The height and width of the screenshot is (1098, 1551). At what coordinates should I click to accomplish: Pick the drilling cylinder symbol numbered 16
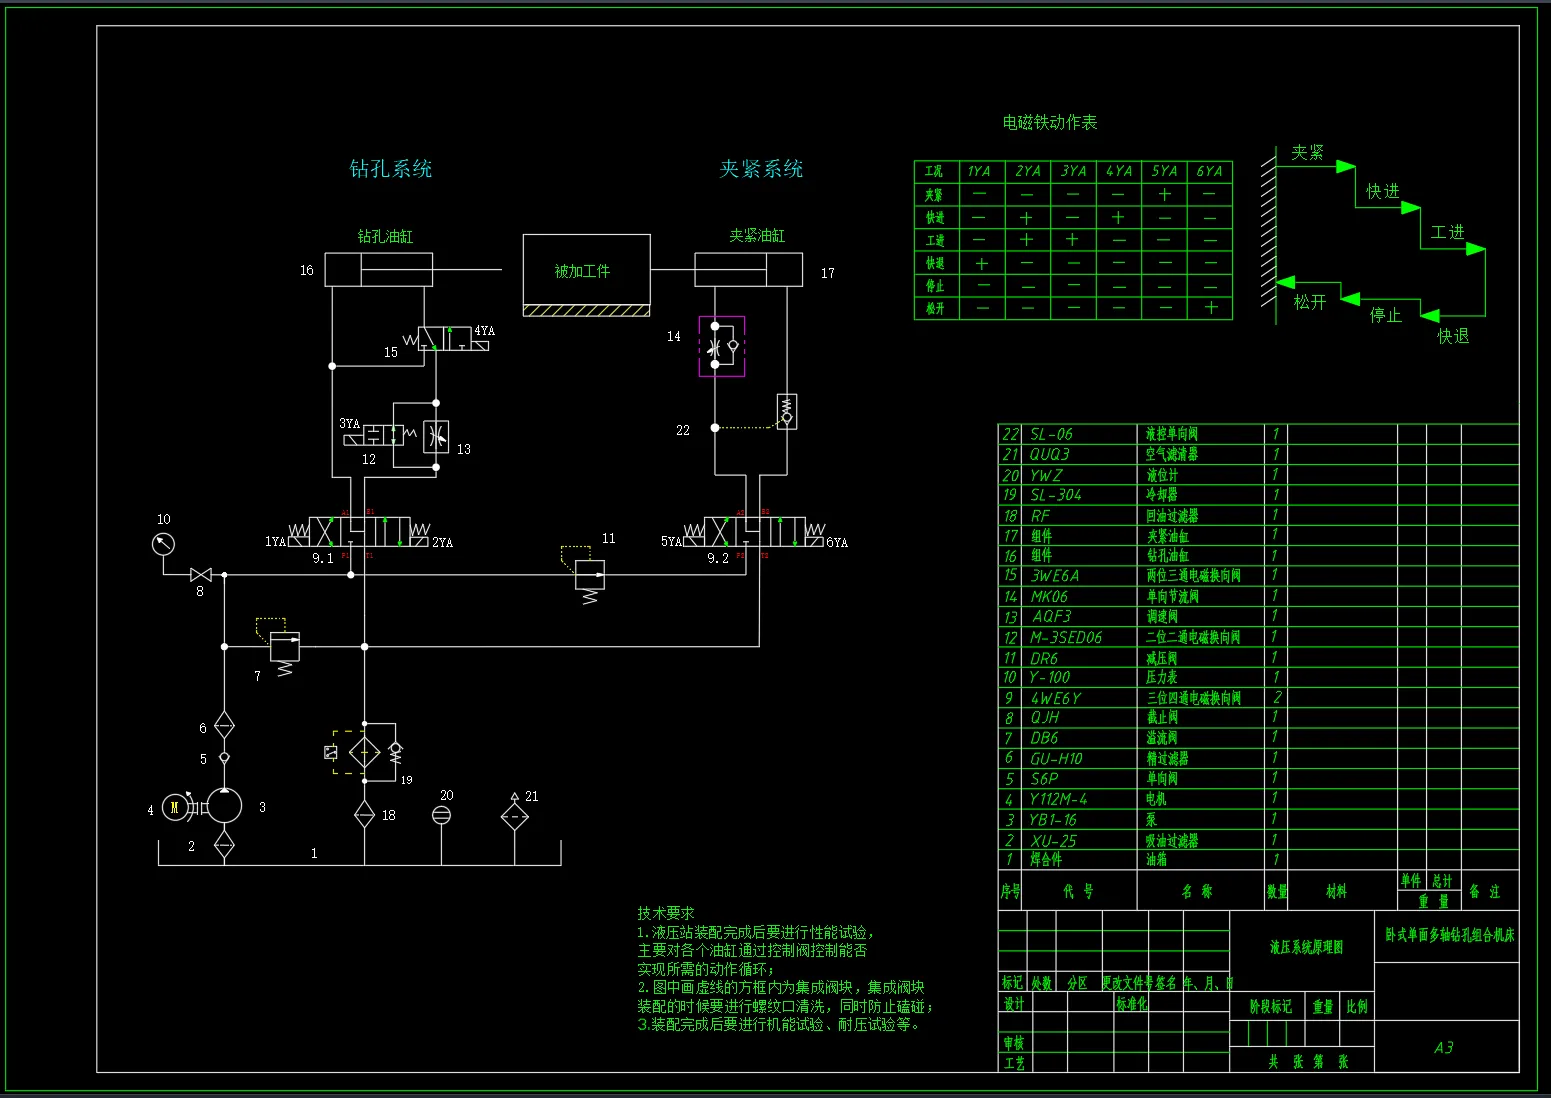379,269
